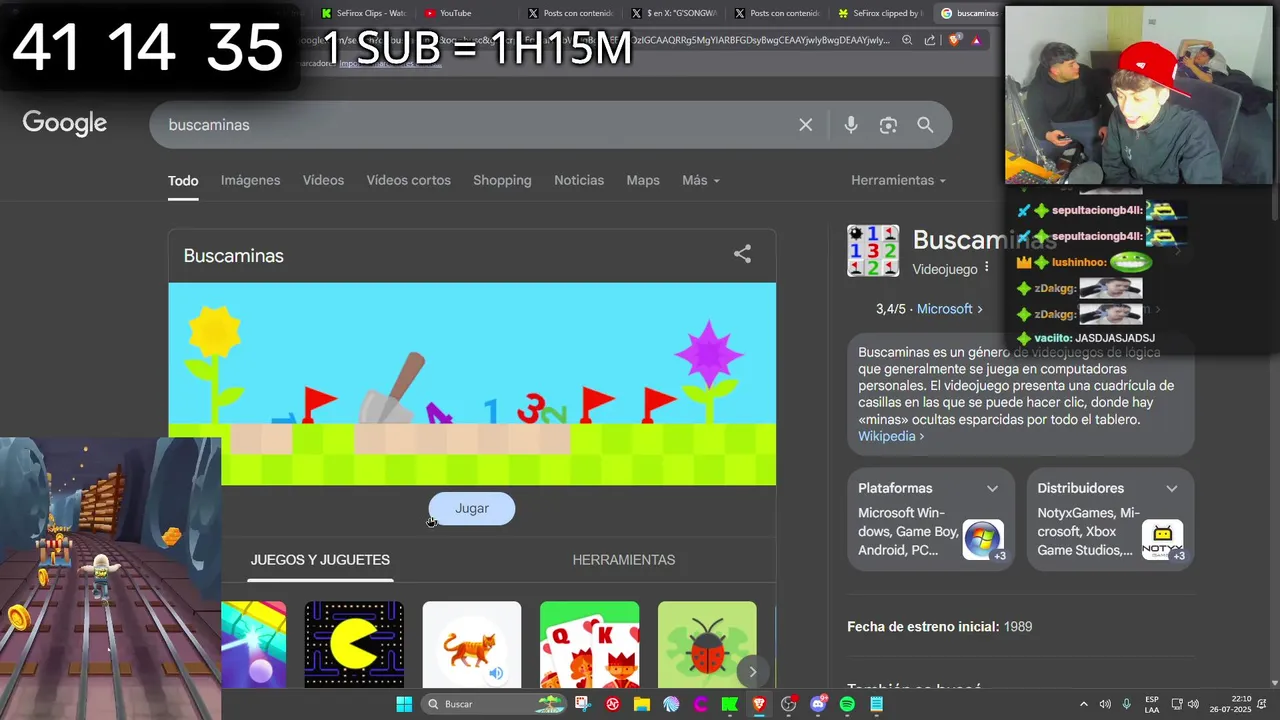The height and width of the screenshot is (720, 1280).
Task: Open File Explorer from the taskbar
Action: 642,704
